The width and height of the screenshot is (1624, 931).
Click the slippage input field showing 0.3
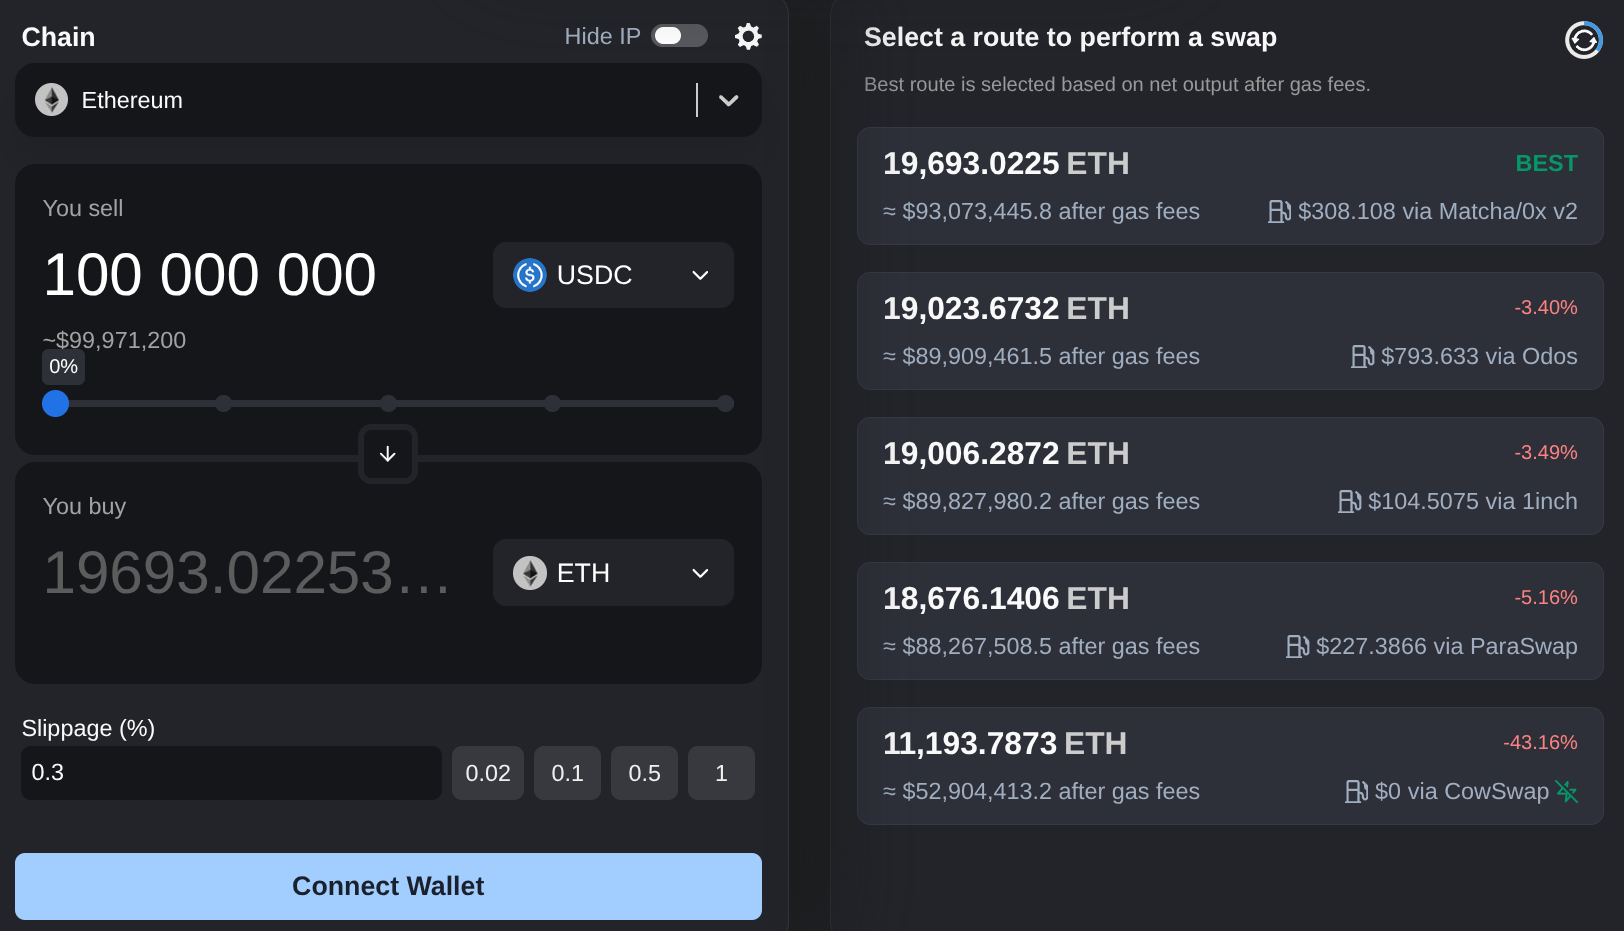pos(231,773)
